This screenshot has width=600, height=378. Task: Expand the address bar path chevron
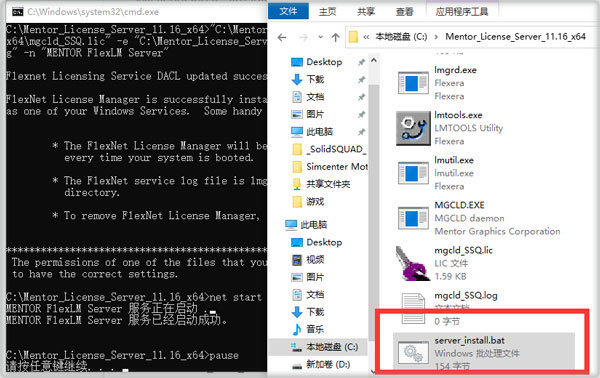(366, 37)
